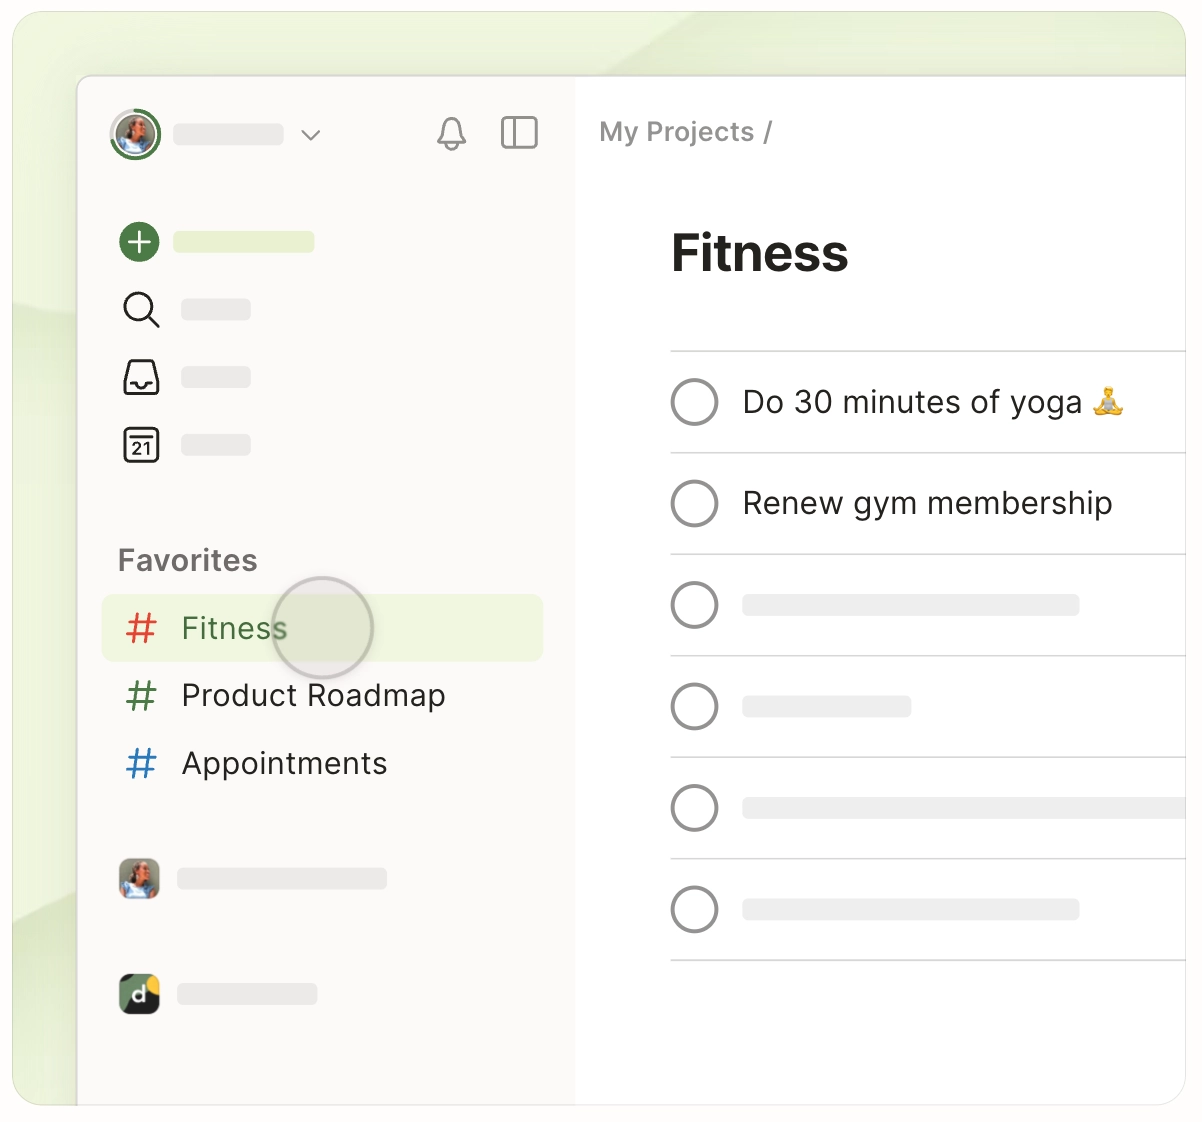Click the dark 'd' team workspace icon

click(x=139, y=993)
